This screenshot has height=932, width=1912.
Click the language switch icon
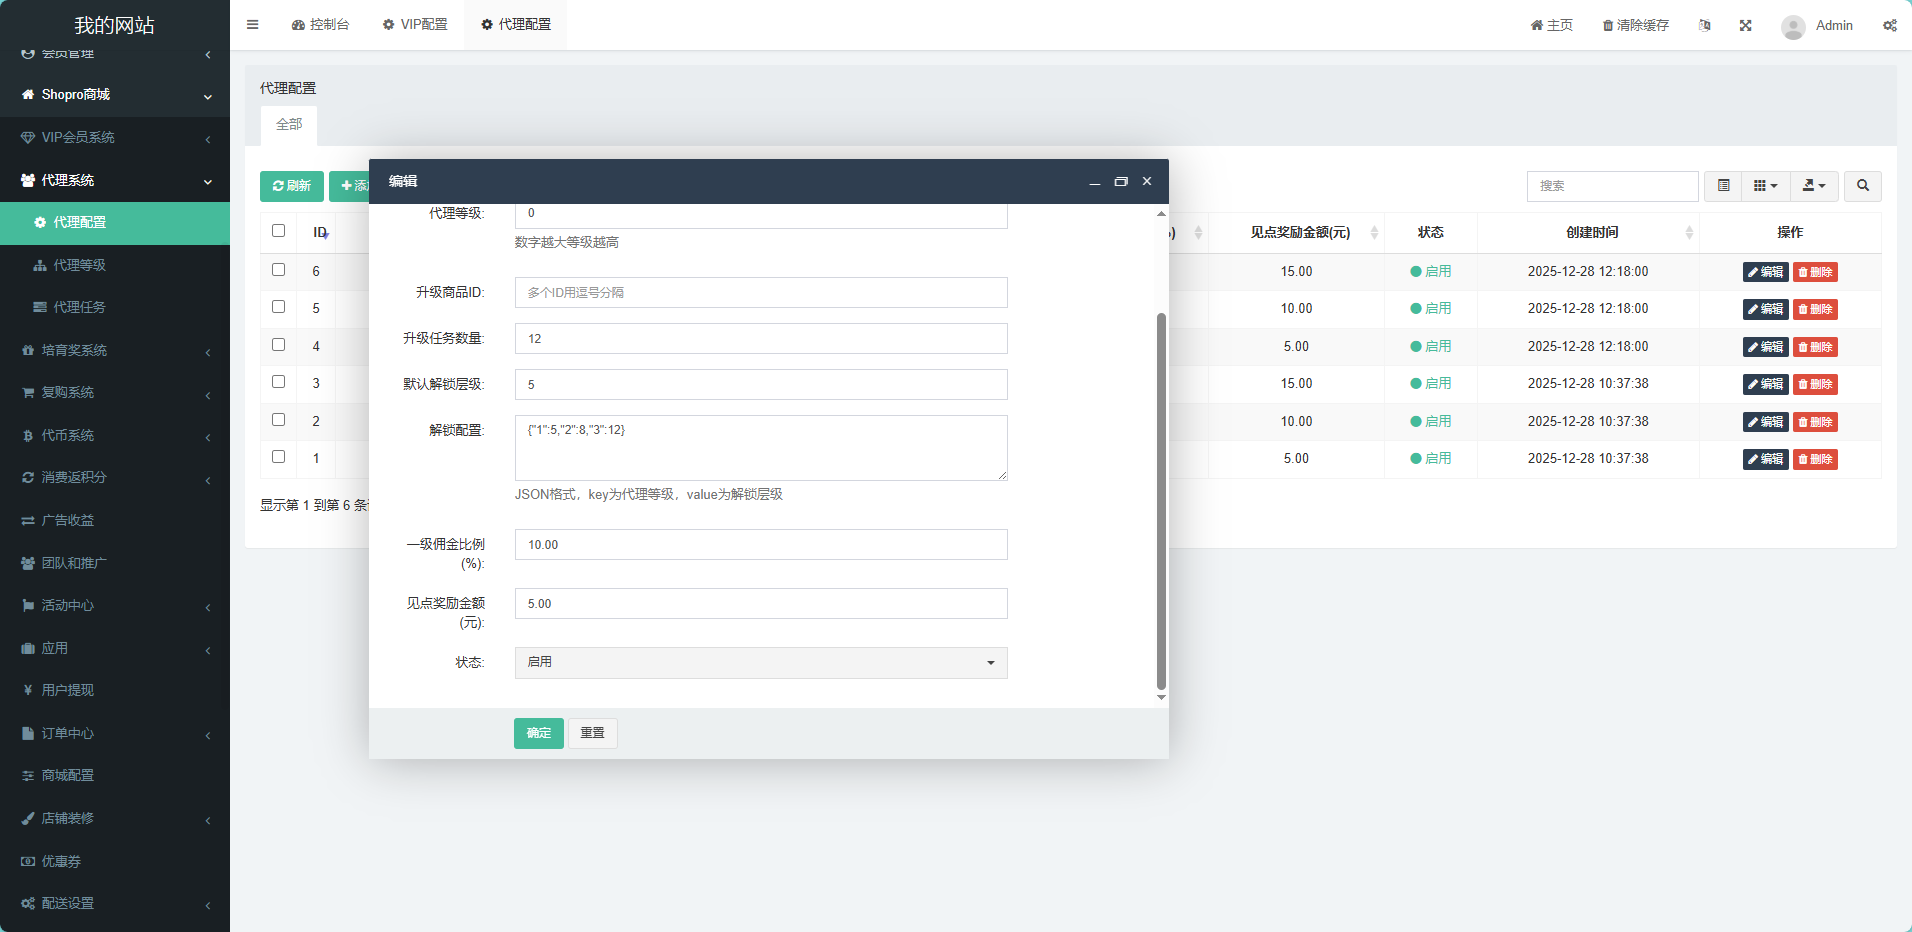click(x=1704, y=25)
